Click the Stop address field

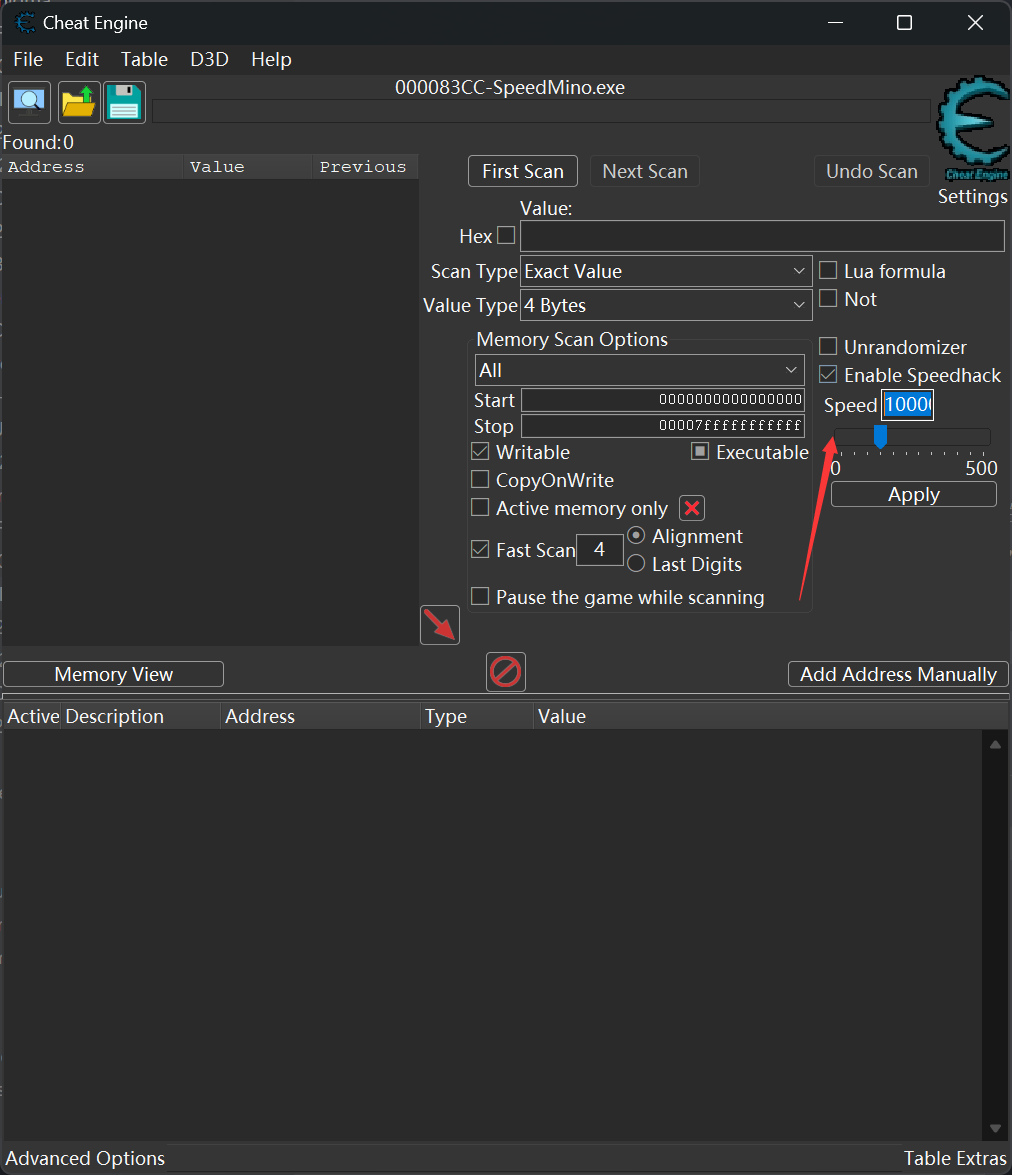click(663, 426)
